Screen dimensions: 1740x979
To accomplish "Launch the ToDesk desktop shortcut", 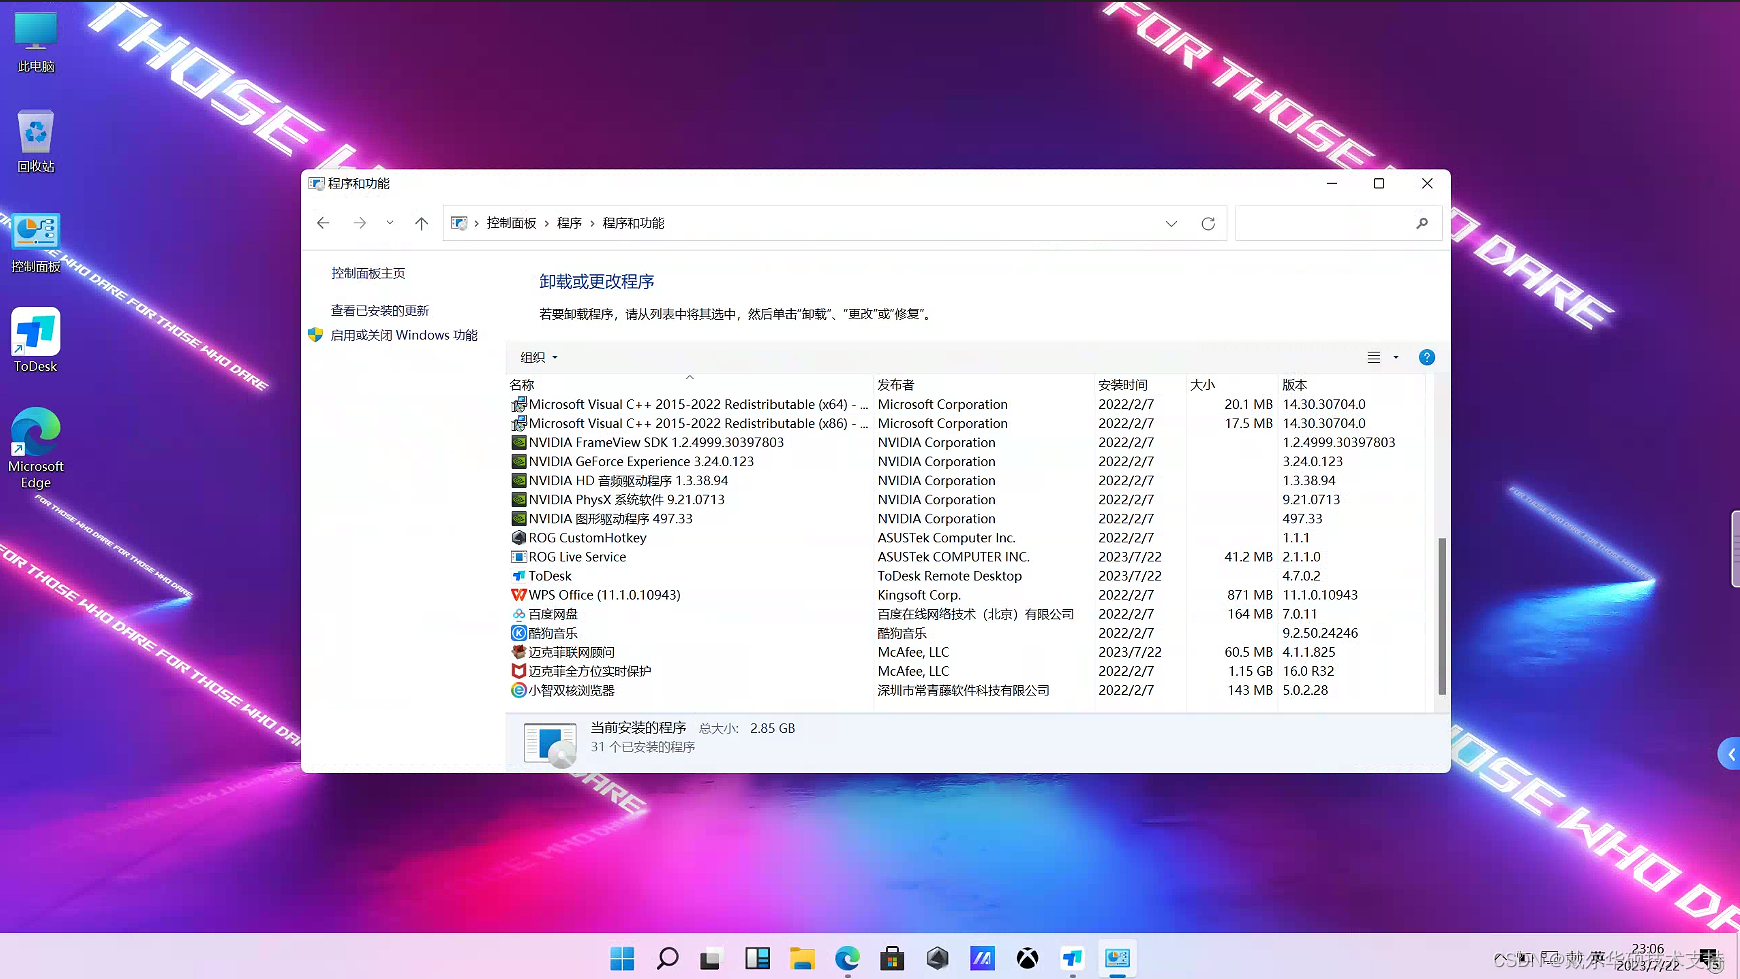I will tap(36, 341).
